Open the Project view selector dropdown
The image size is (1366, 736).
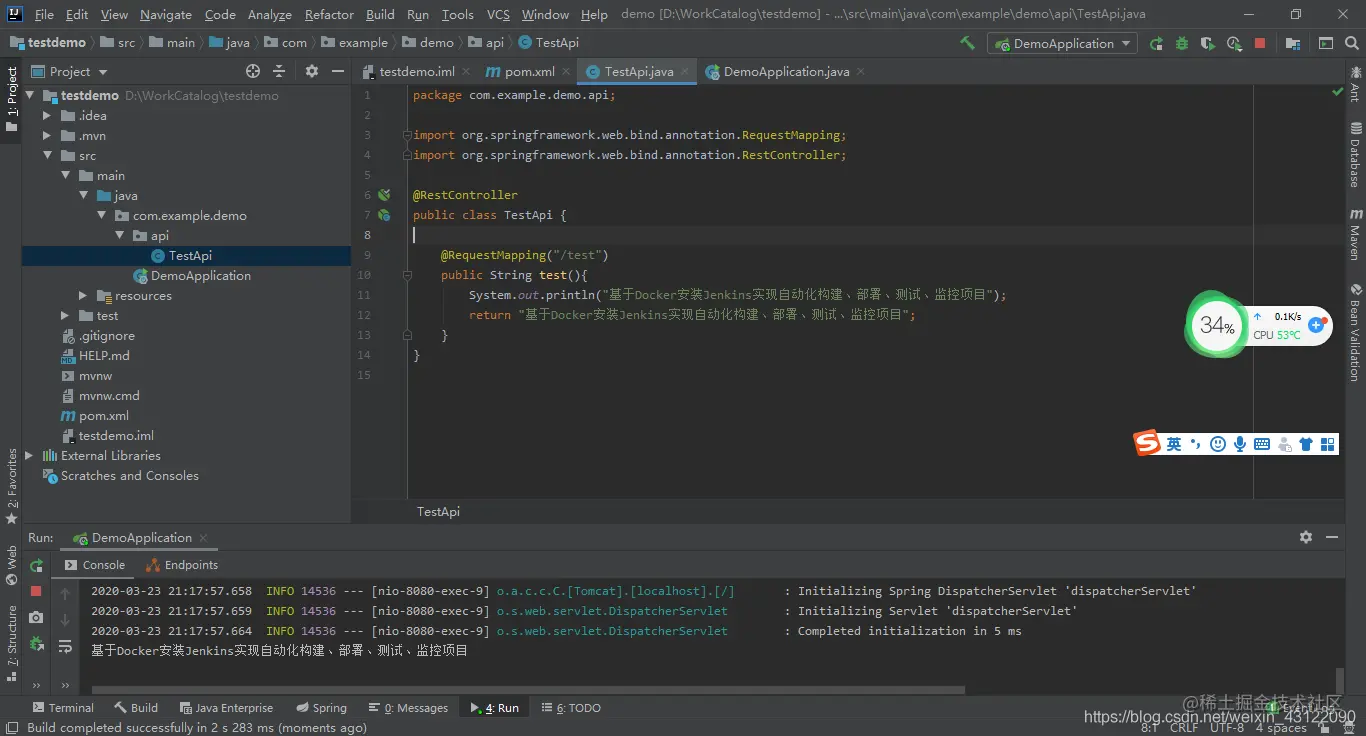pyautogui.click(x=69, y=71)
